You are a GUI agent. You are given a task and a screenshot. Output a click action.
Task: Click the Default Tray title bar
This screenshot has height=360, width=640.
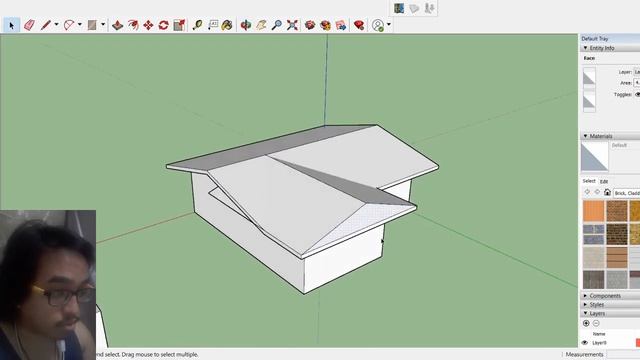coord(610,38)
